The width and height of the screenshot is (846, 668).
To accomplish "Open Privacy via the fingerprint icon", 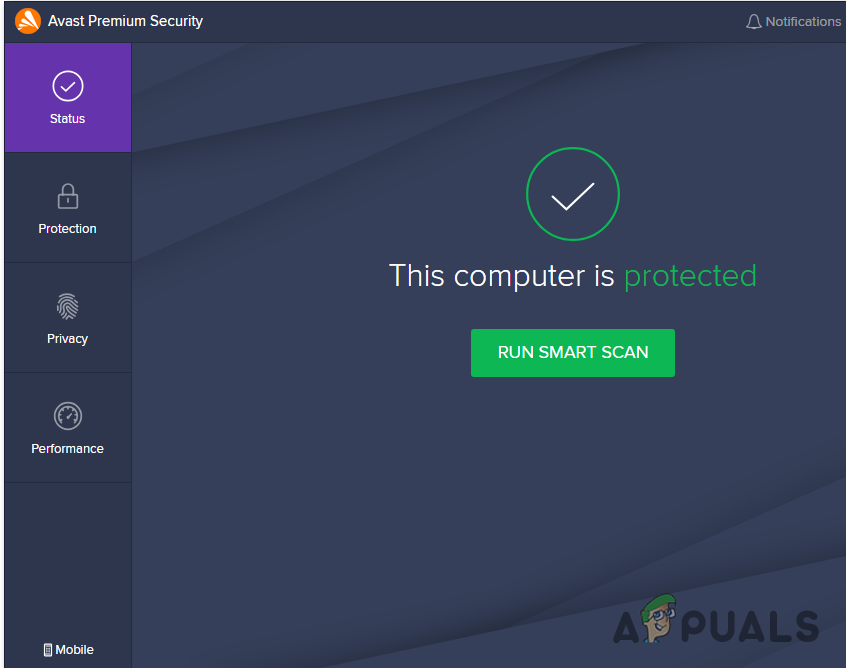I will pyautogui.click(x=68, y=306).
